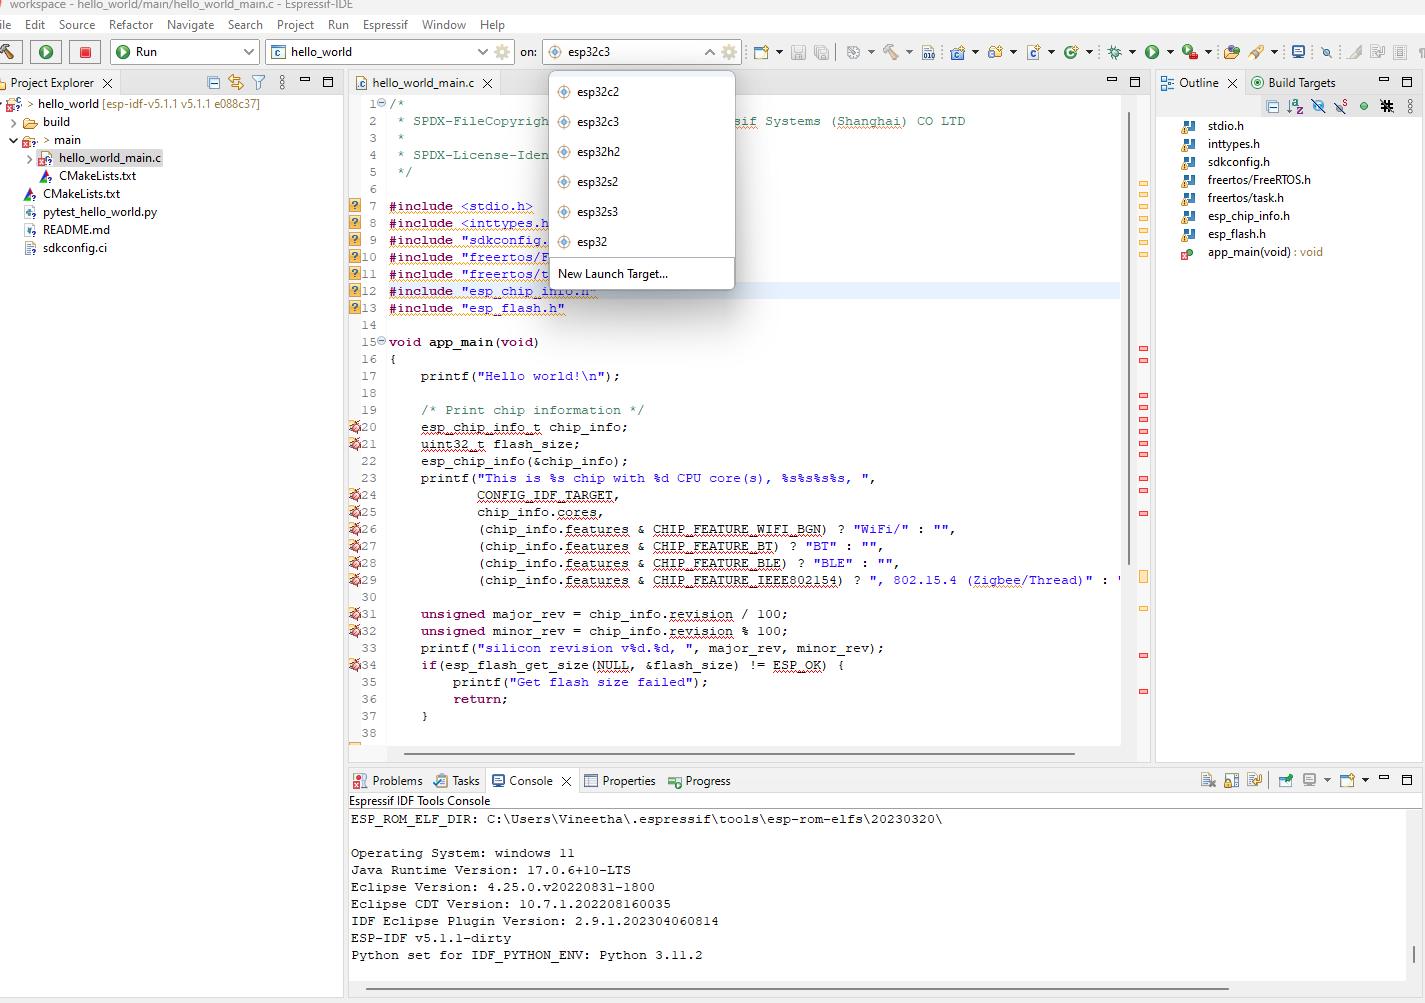Select esp32s2 from the target list
Screen dimensions: 1425x1003
point(642,182)
